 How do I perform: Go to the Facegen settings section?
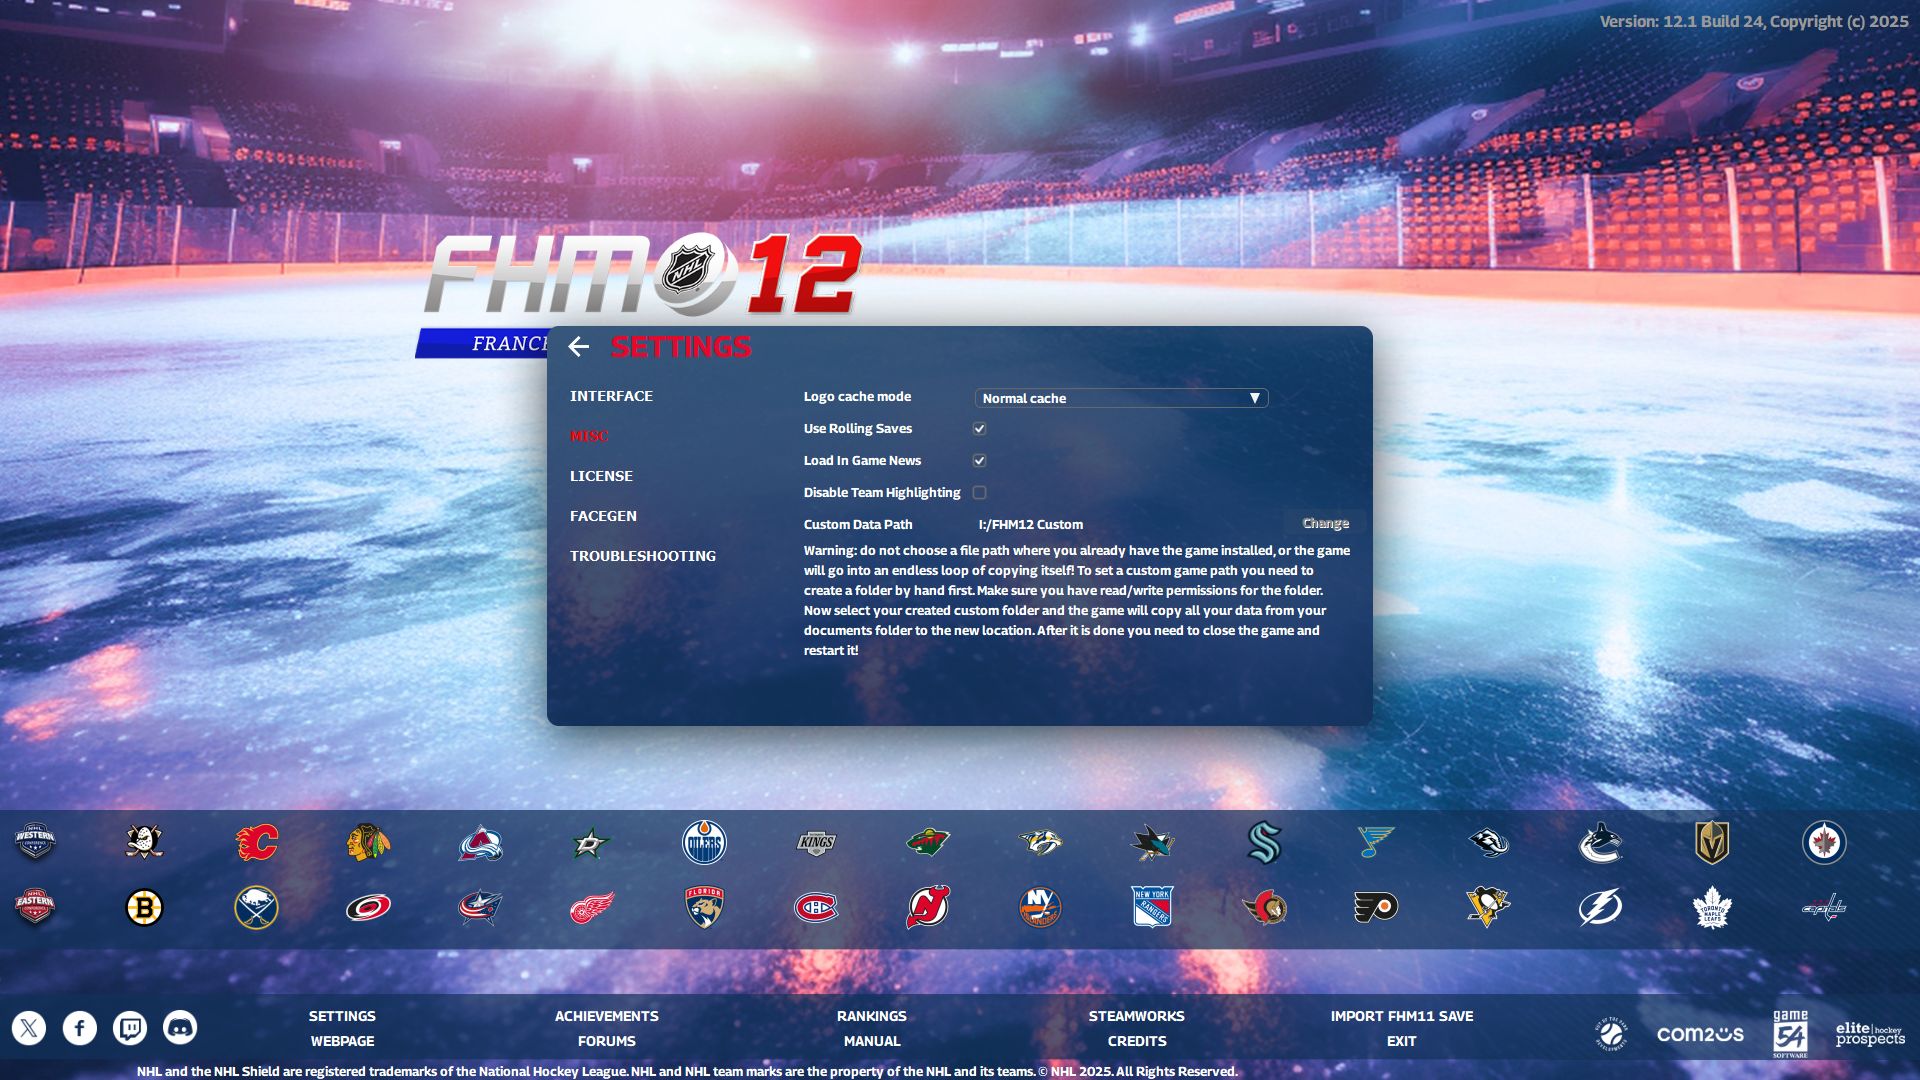[603, 516]
